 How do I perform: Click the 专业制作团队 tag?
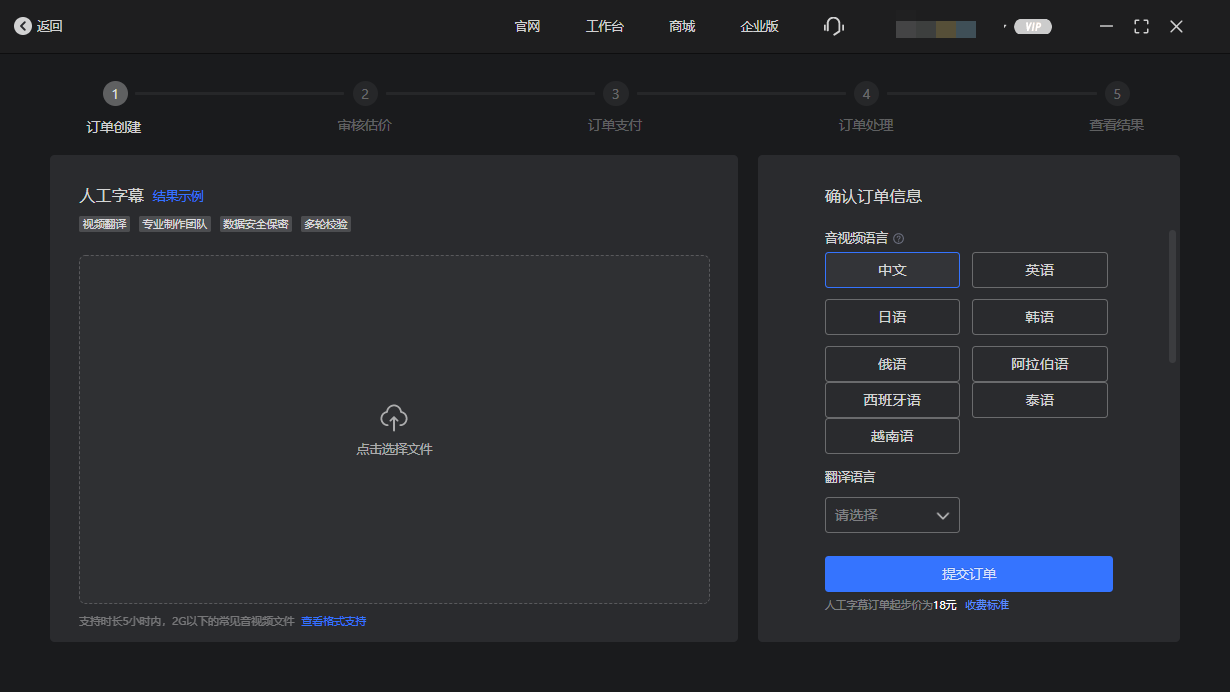175,224
